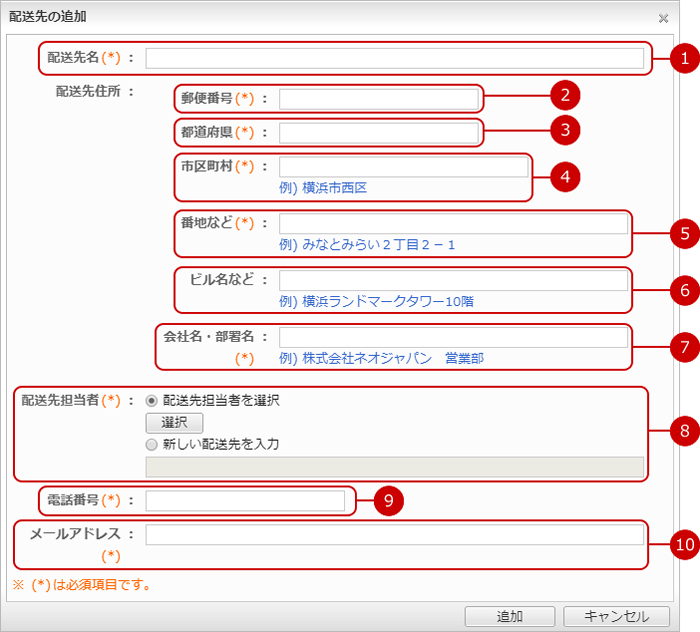Select the 番地など street address field
Screen dimensions: 700x632
[x=453, y=223]
